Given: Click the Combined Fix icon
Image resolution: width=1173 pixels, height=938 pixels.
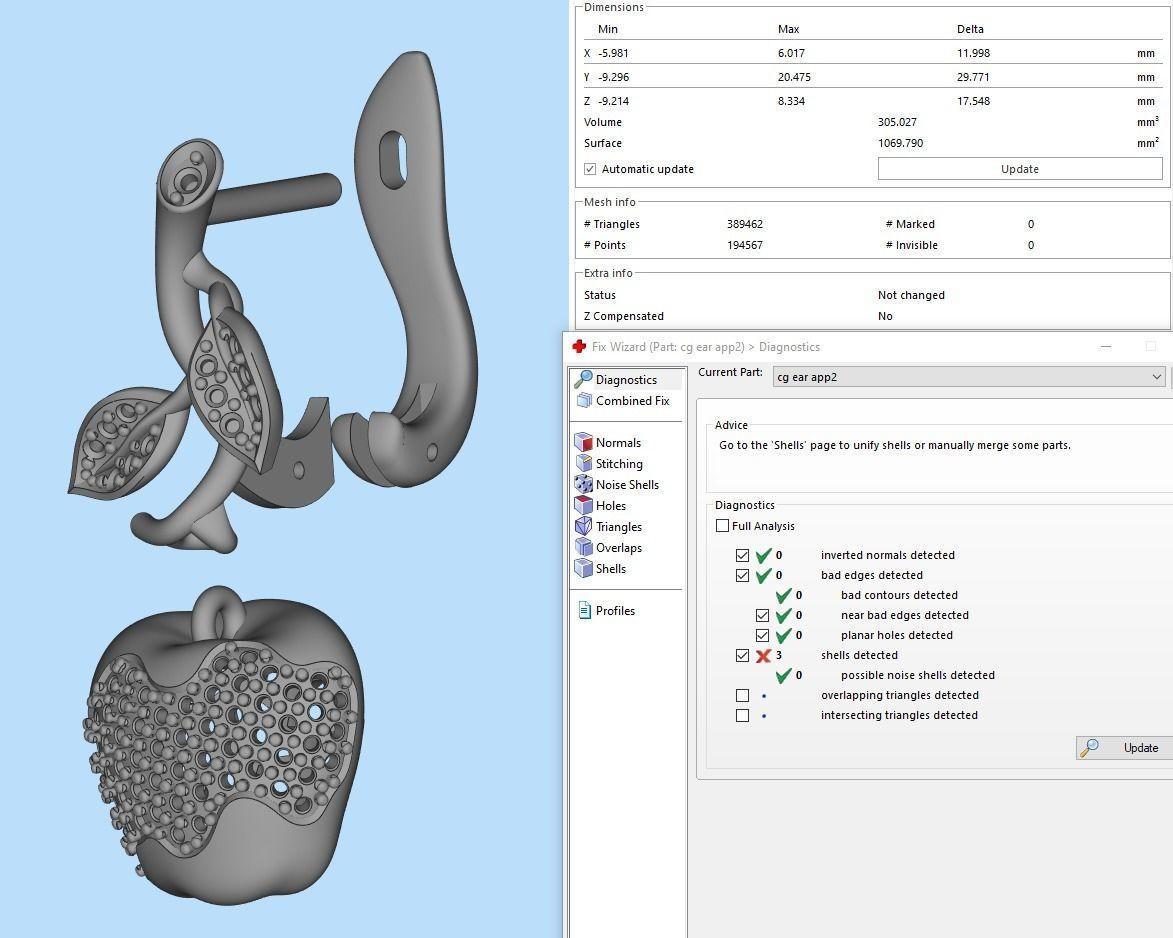Looking at the screenshot, I should pos(584,401).
